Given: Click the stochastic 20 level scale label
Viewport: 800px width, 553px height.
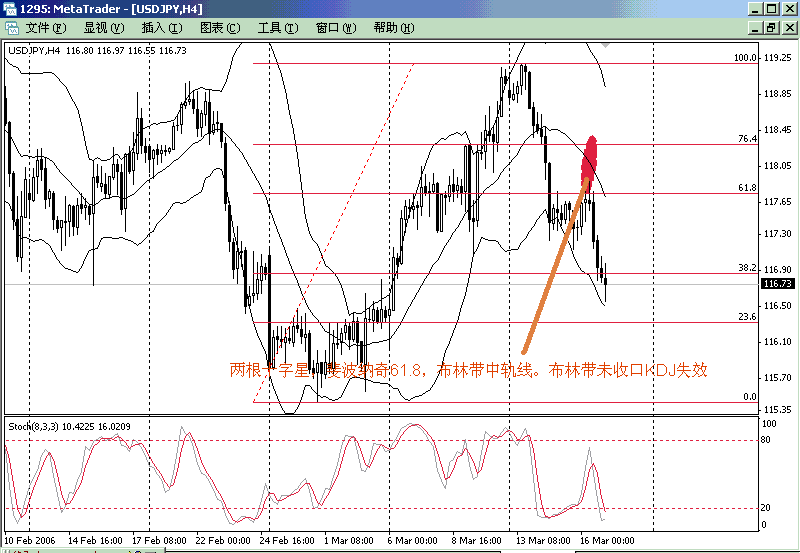Looking at the screenshot, I should pyautogui.click(x=765, y=508).
